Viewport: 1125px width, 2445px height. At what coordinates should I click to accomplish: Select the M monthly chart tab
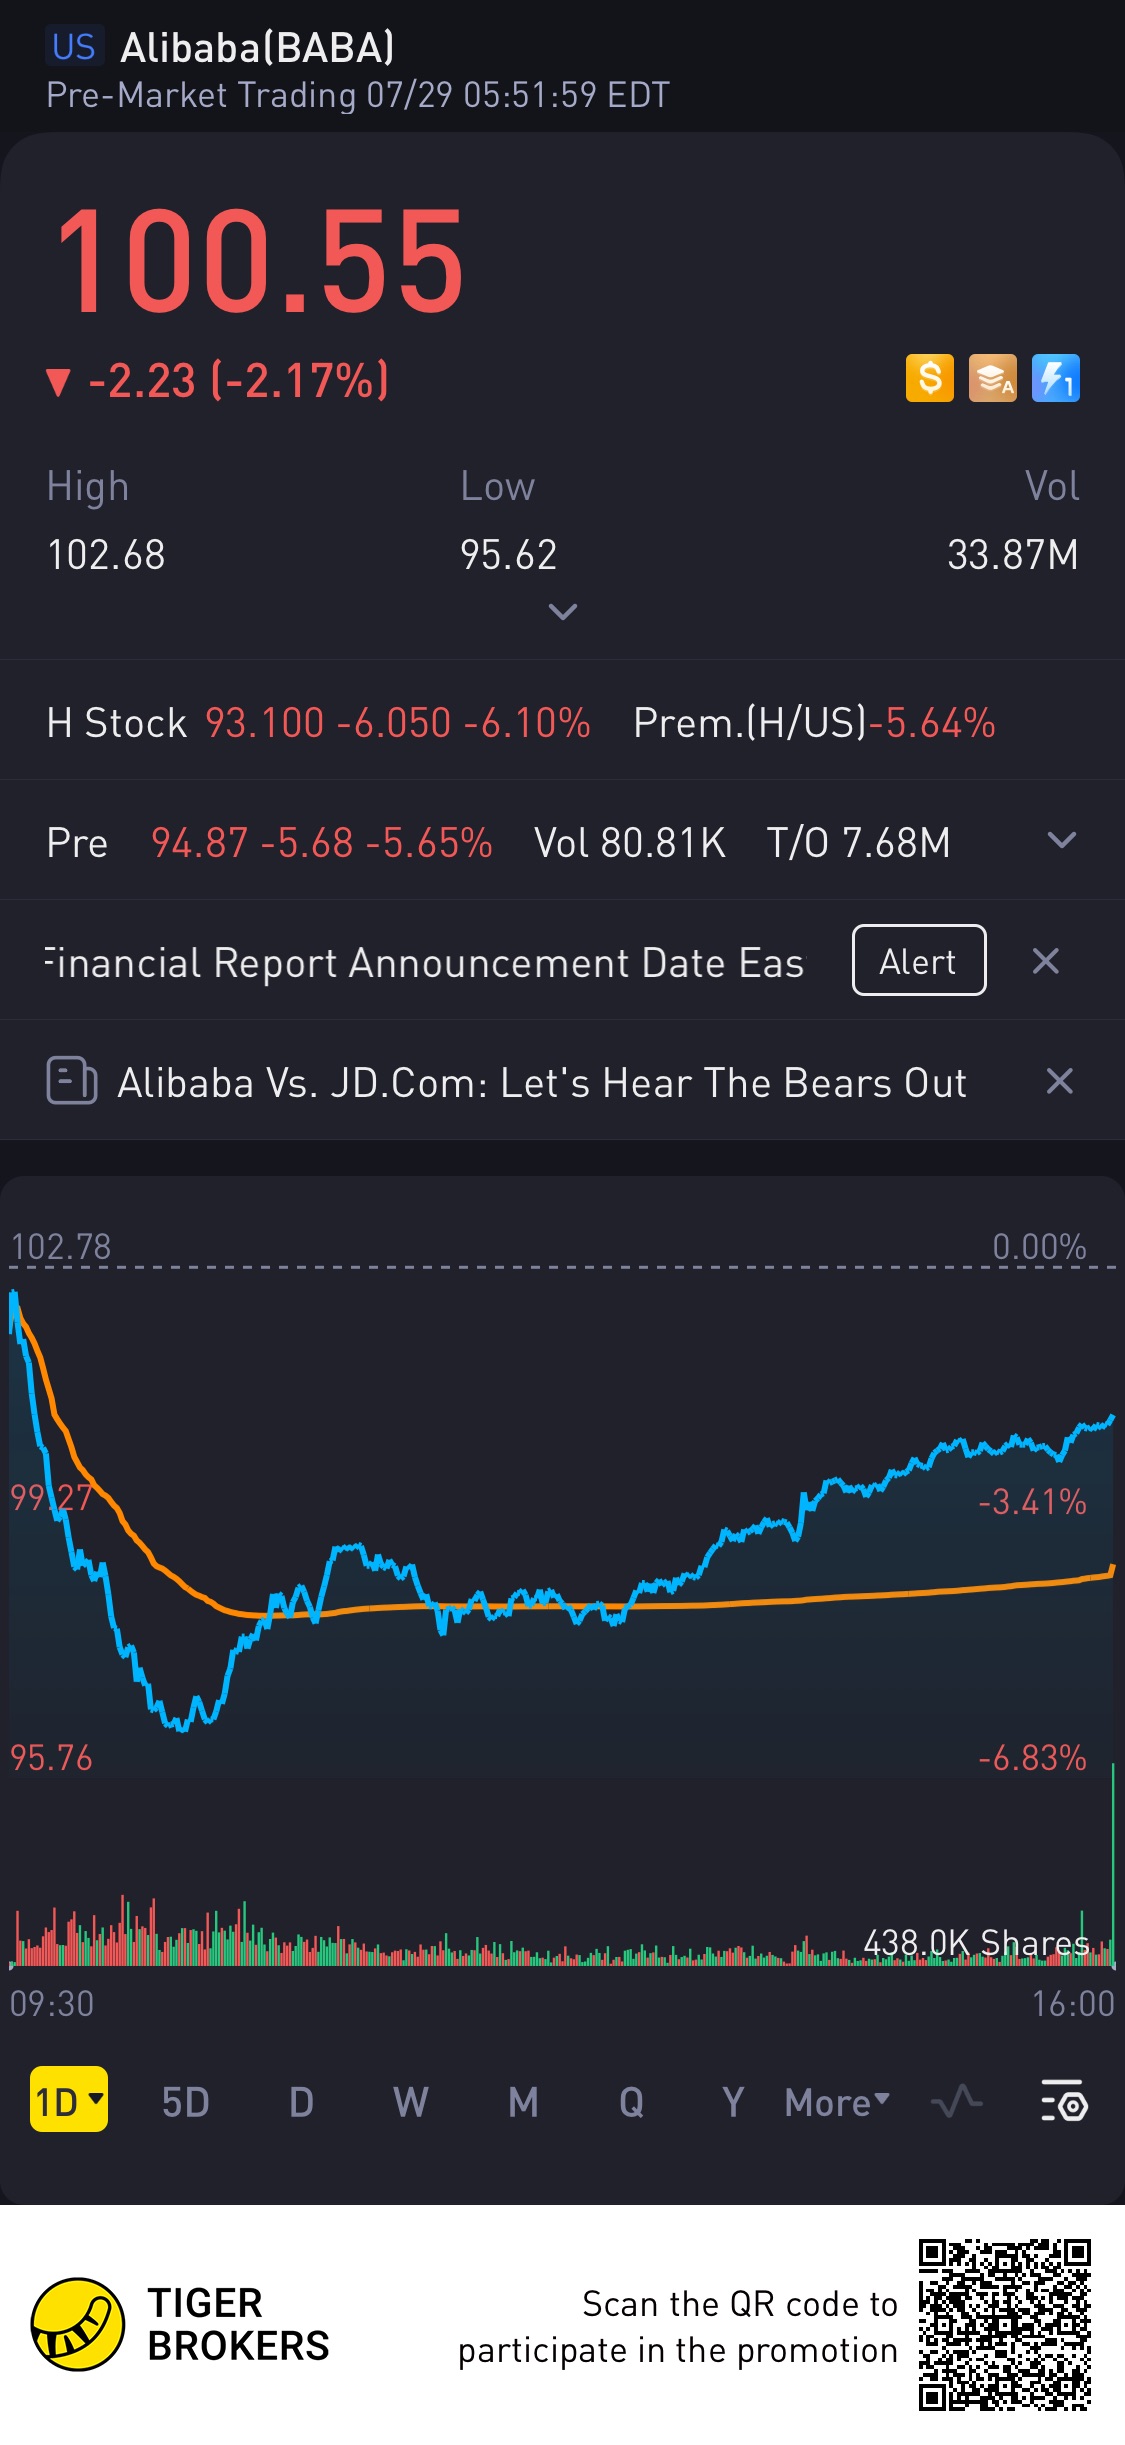[x=523, y=2102]
